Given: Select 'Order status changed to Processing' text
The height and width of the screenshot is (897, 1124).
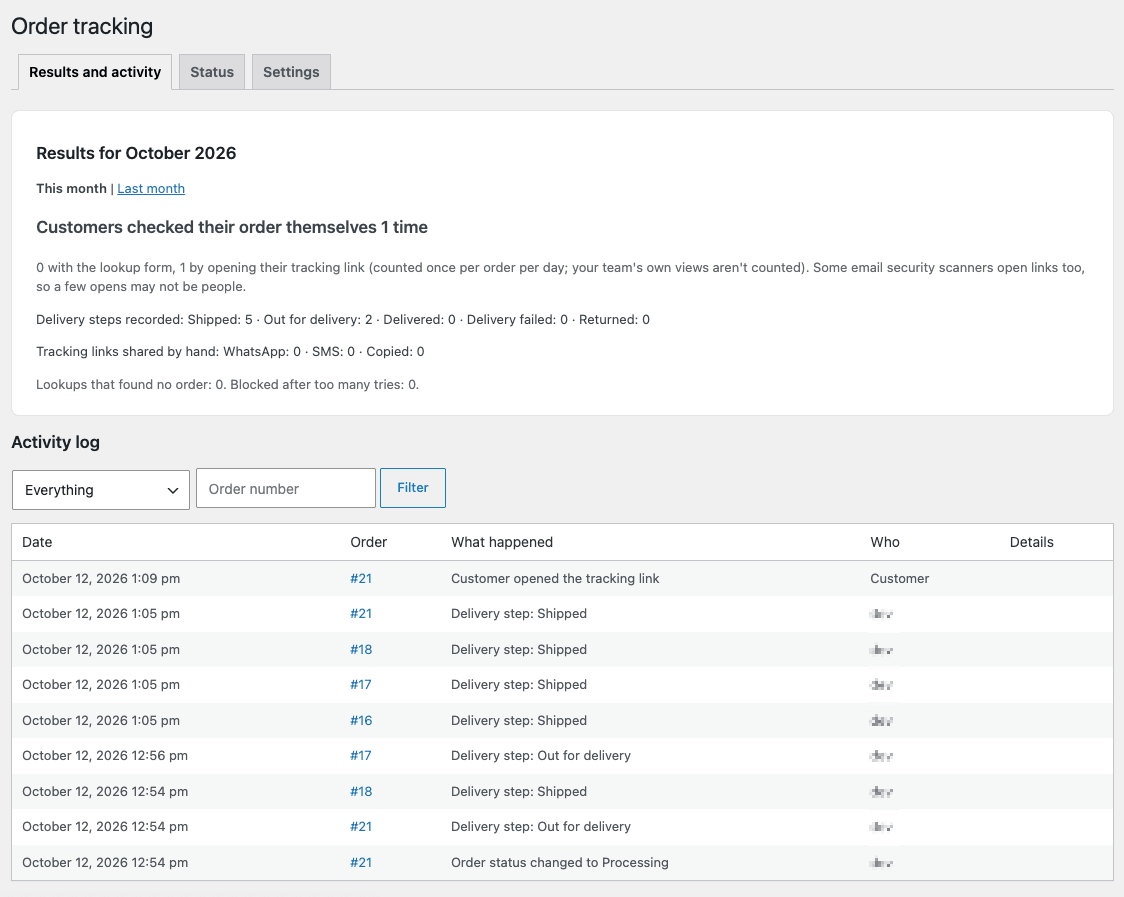Looking at the screenshot, I should point(560,863).
